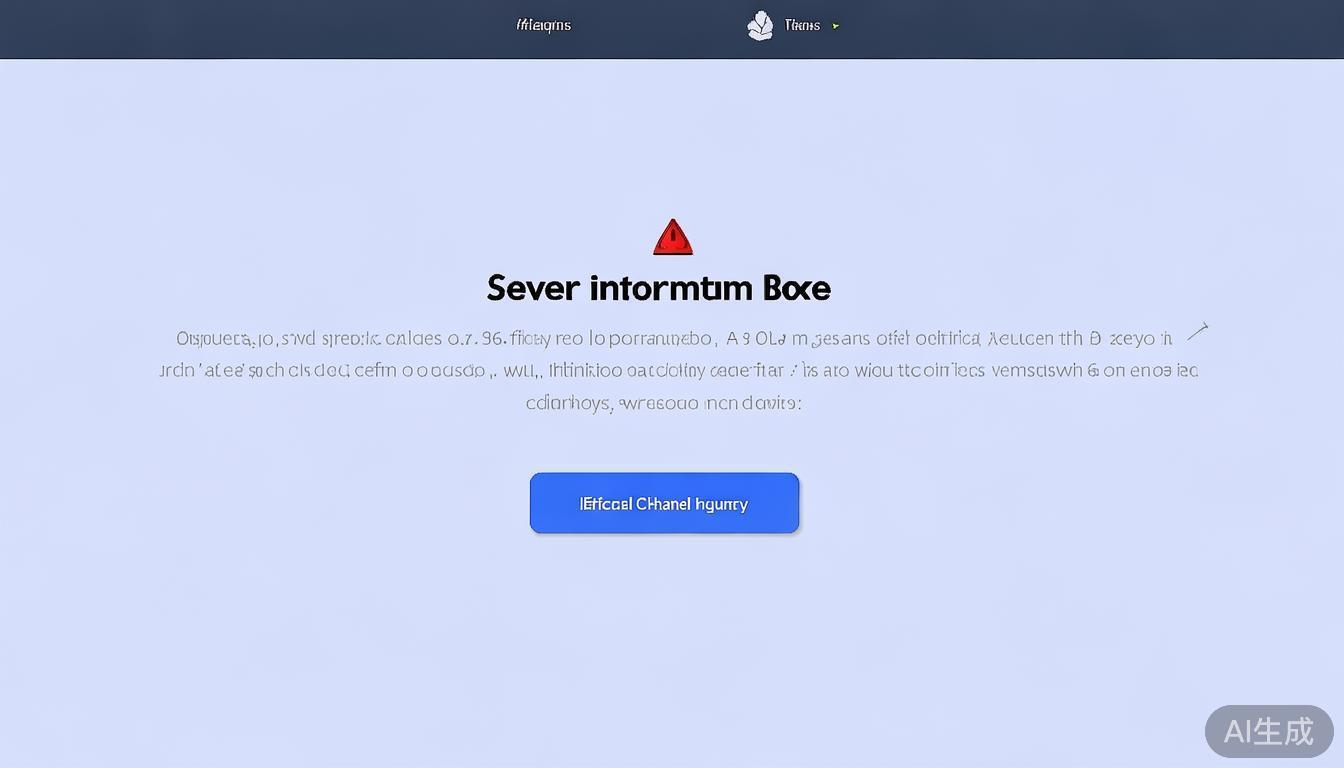This screenshot has width=1344, height=768.
Task: Click the text label on the blue button
Action: pyautogui.click(x=664, y=504)
